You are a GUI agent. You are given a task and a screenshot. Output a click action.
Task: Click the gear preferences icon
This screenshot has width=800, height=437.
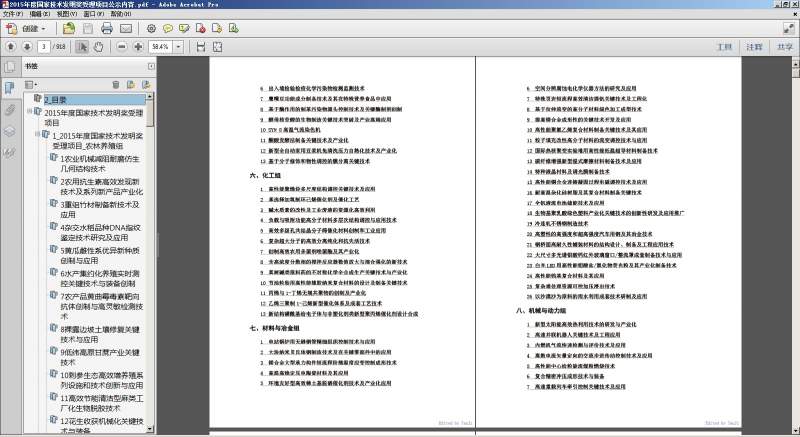pyautogui.click(x=152, y=29)
